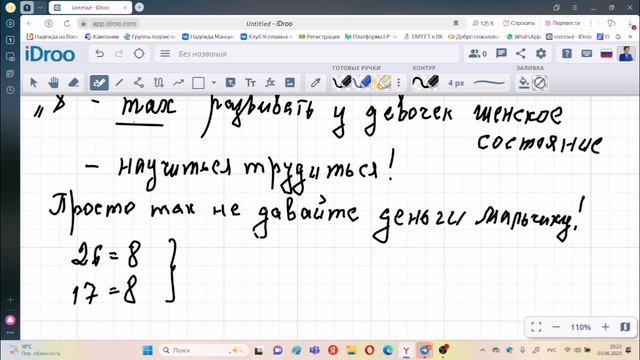The width and height of the screenshot is (640, 360).
Task: Redo the last undone action
Action: click(x=119, y=54)
